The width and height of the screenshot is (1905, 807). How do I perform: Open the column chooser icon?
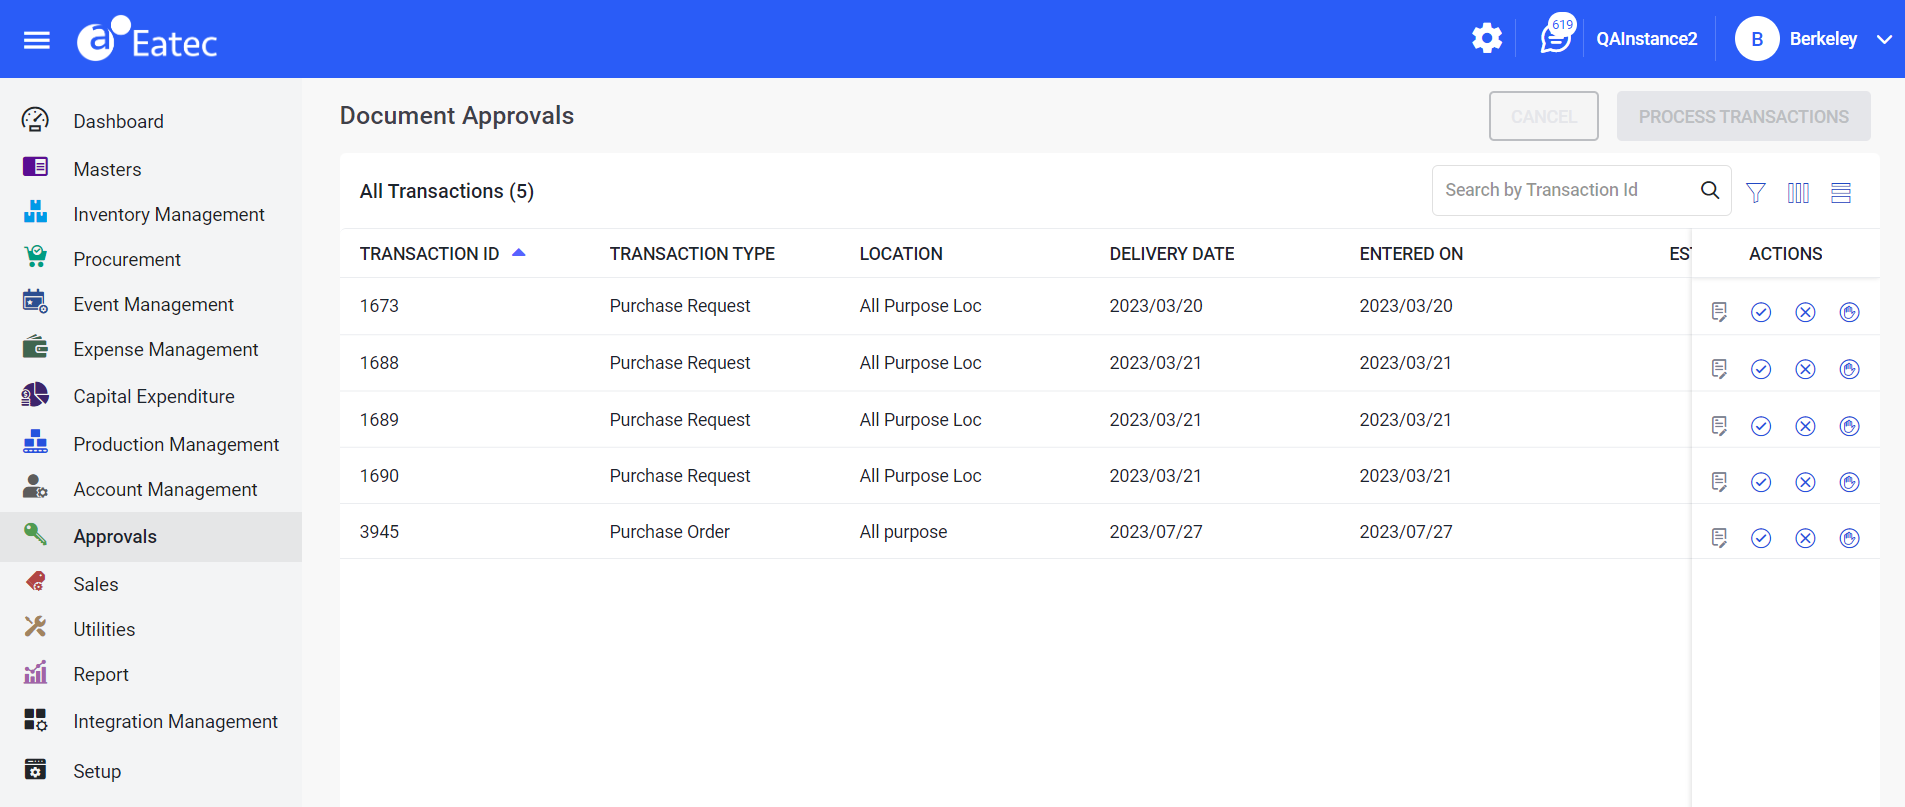coord(1798,192)
